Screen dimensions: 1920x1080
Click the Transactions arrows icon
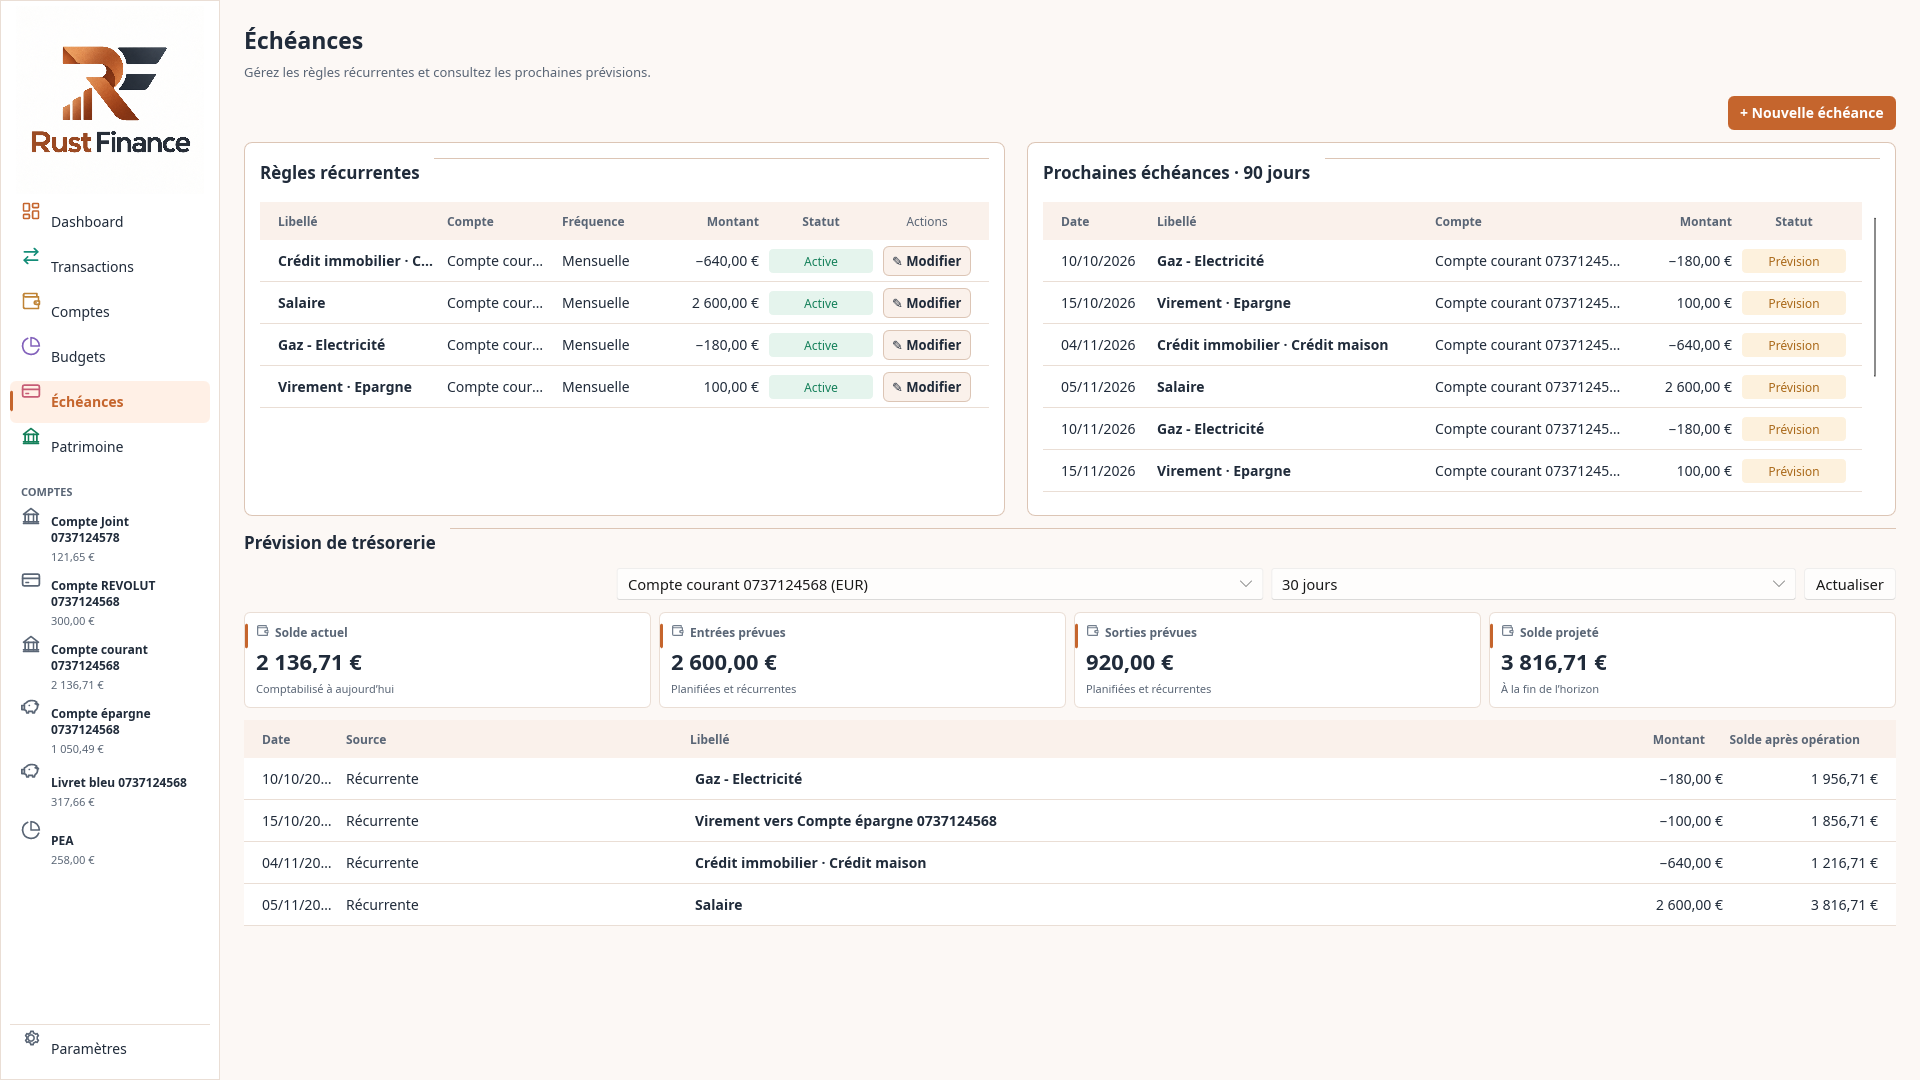tap(31, 256)
